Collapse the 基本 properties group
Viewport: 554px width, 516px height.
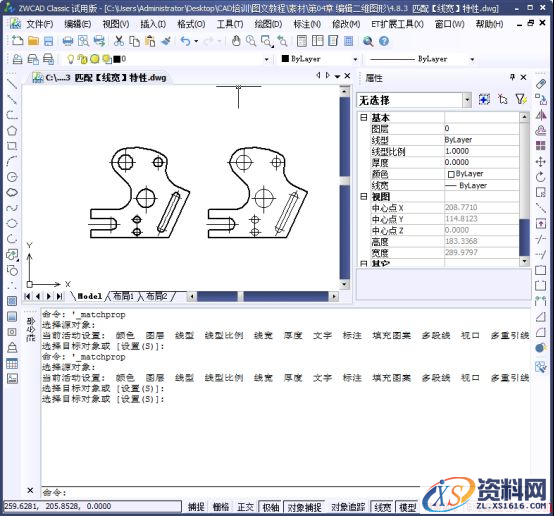pyautogui.click(x=364, y=117)
